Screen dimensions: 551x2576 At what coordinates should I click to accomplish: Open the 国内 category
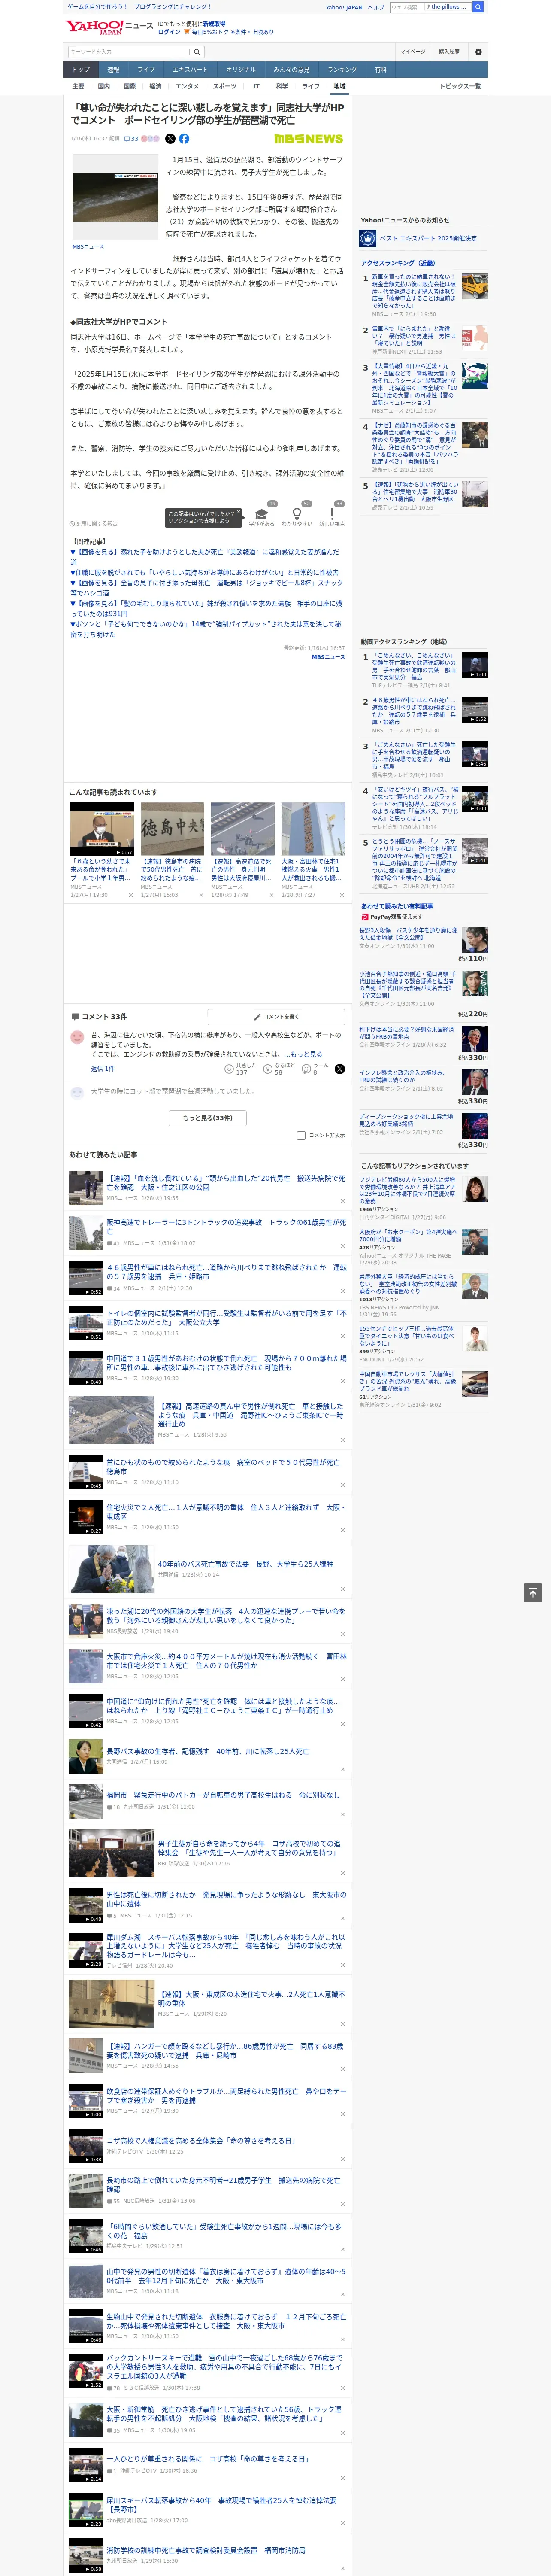103,86
